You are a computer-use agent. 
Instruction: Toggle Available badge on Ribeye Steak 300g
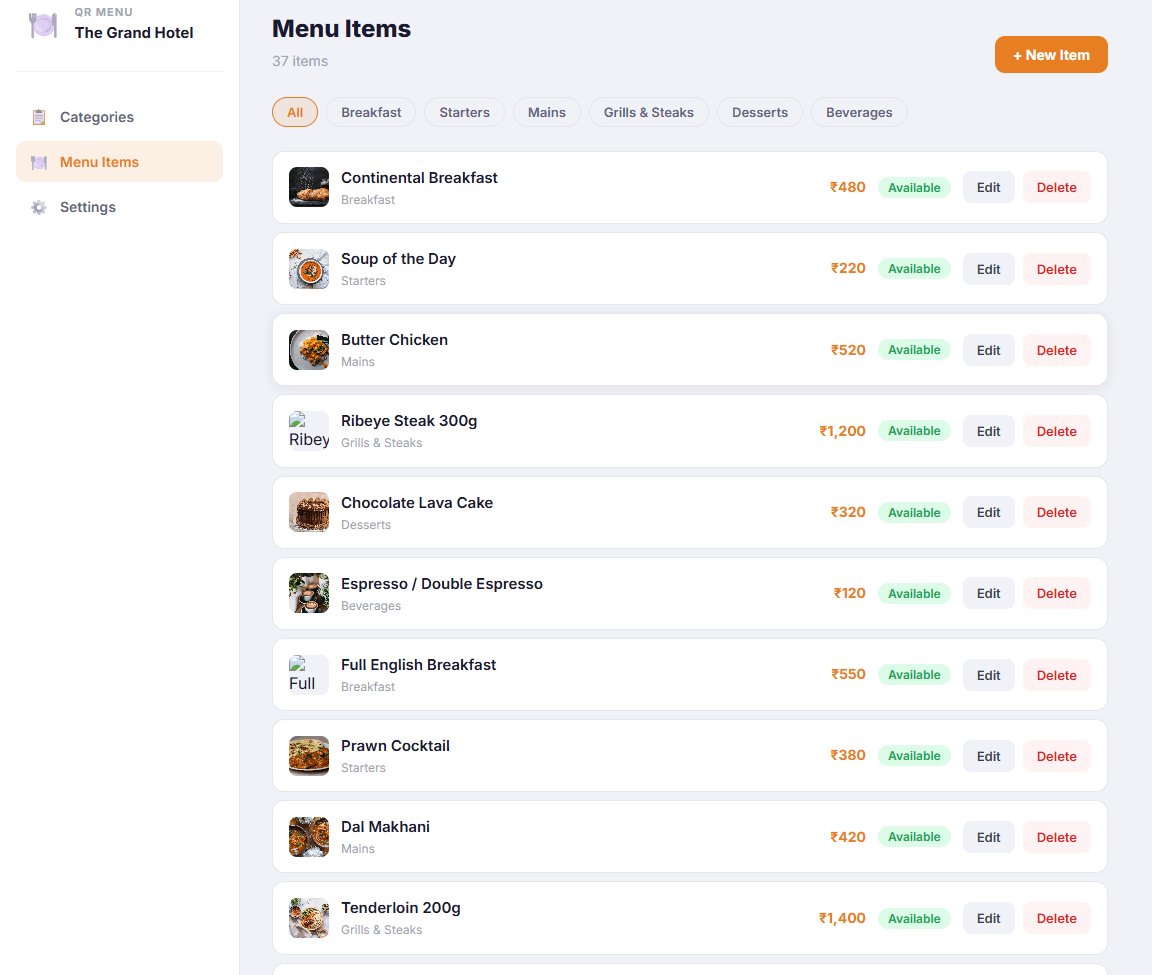(914, 431)
